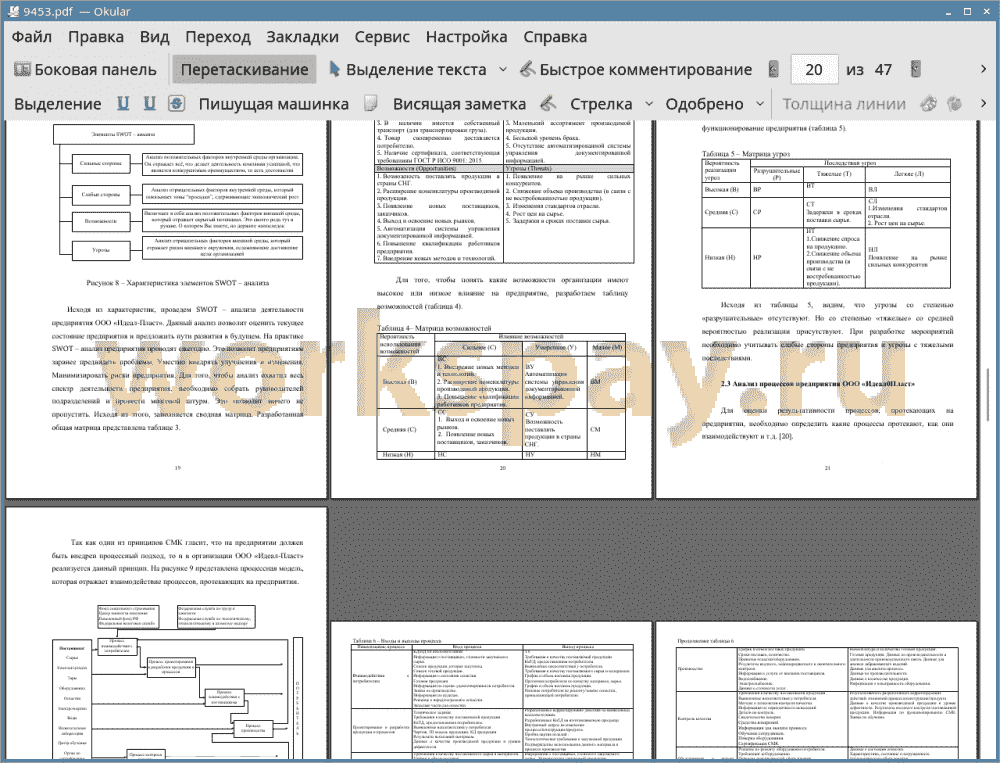Viewport: 1000px width, 763px height.
Task: Click page 19 with SWOT diagram
Action: [166, 309]
